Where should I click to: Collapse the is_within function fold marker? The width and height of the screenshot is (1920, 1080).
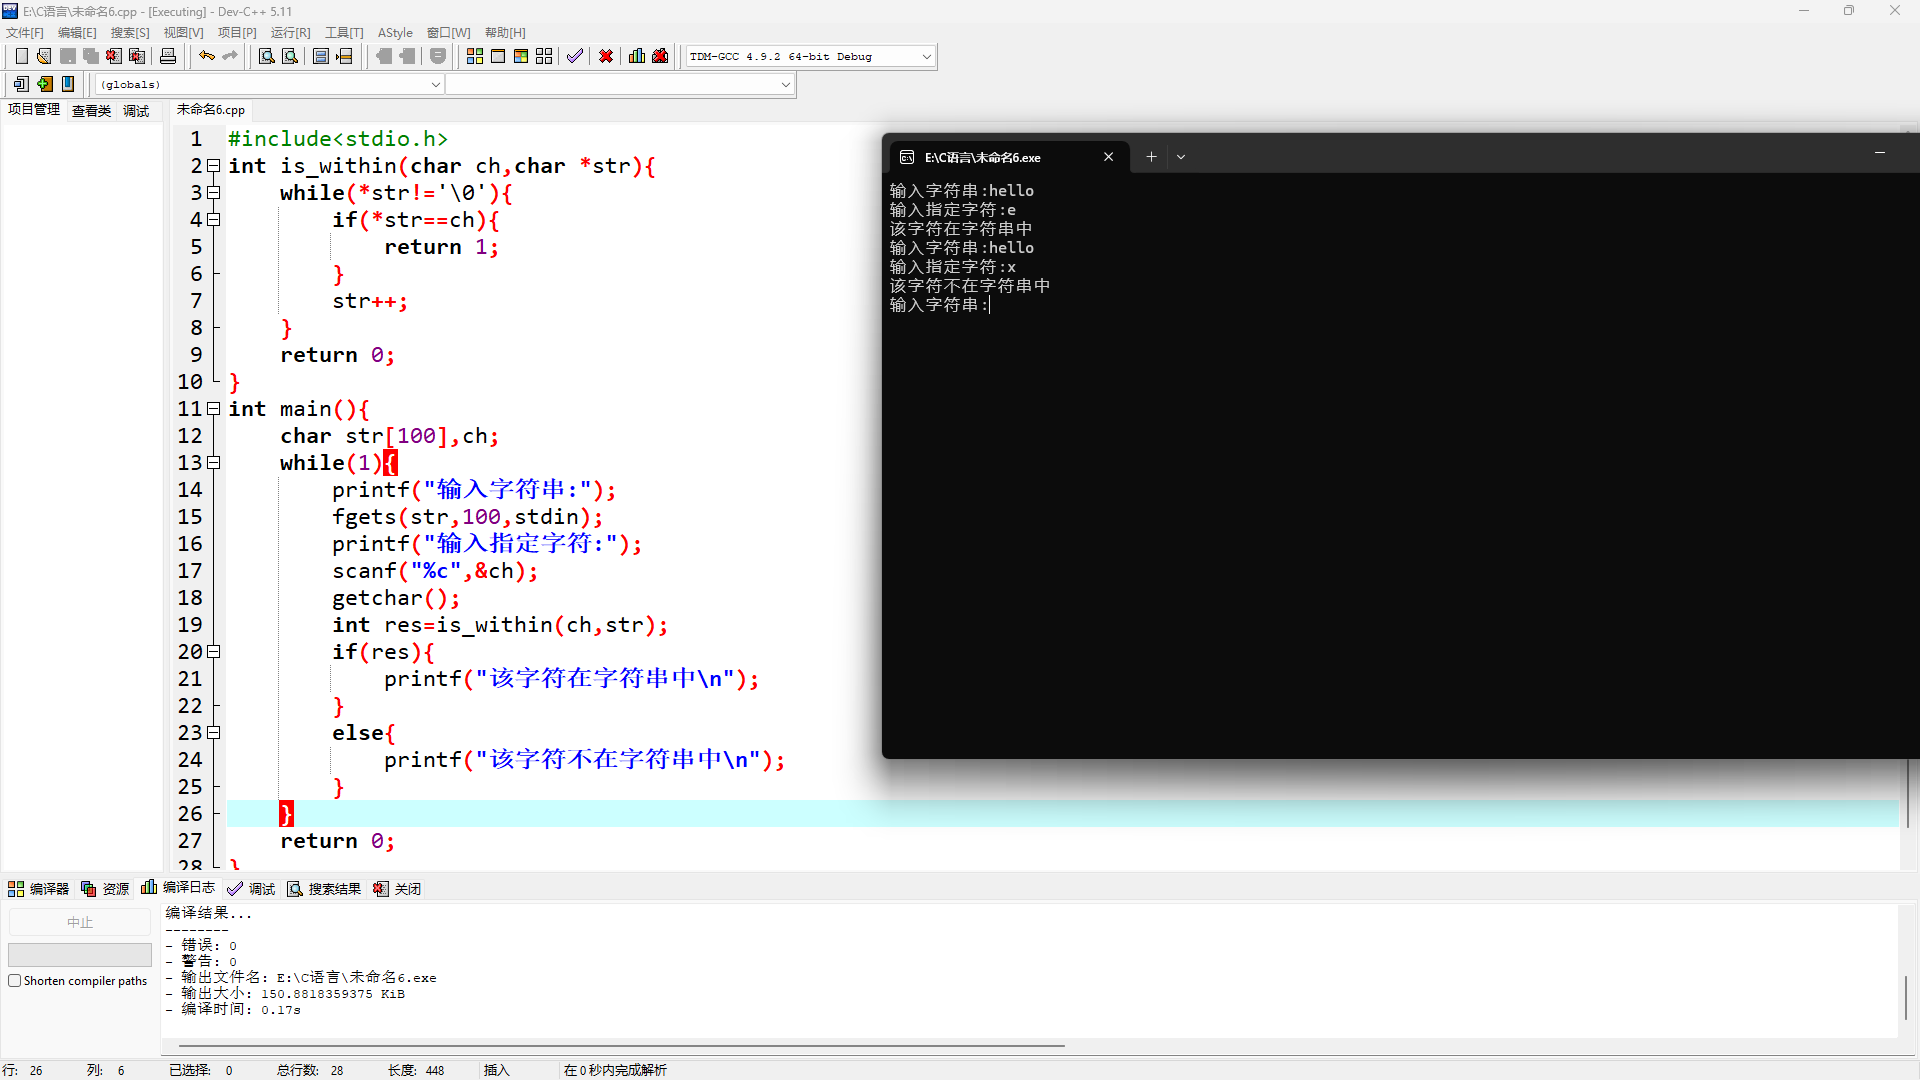(x=213, y=166)
